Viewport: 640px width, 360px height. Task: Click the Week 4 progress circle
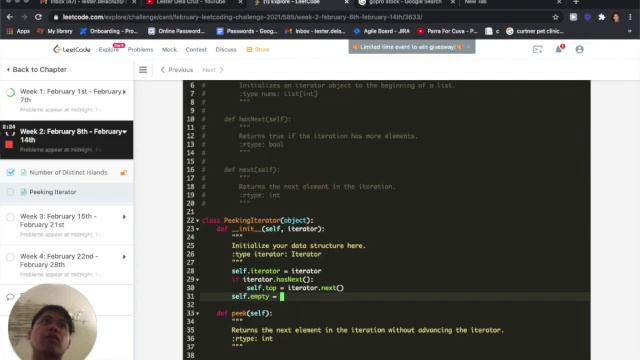point(11,257)
